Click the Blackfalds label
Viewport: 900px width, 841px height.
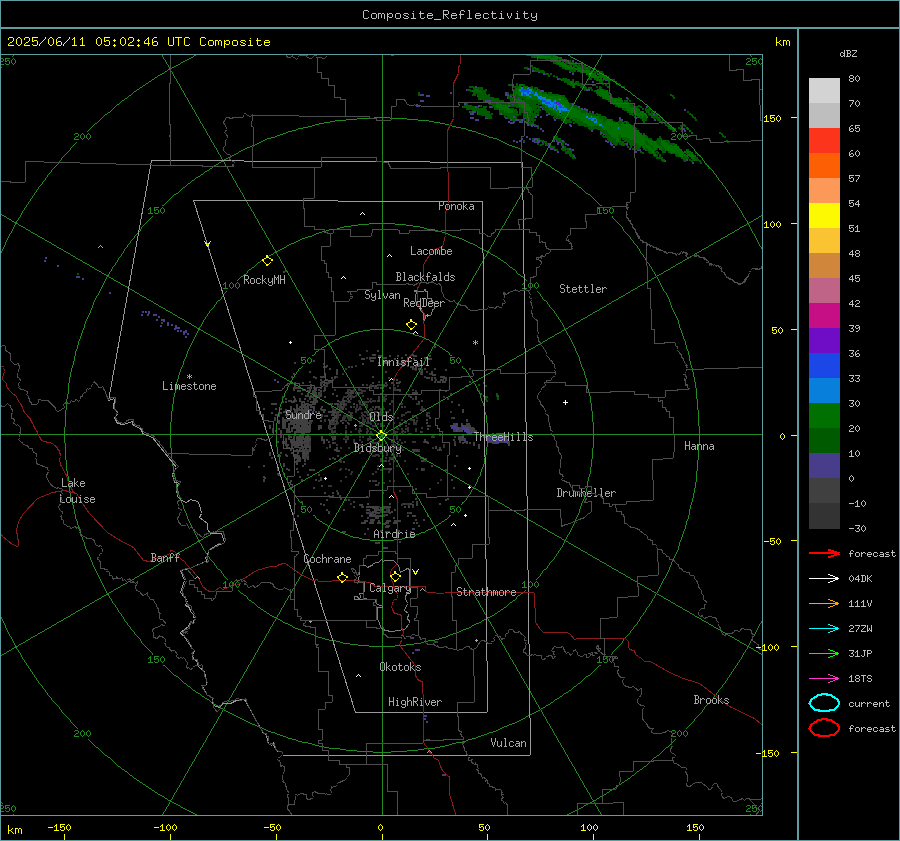point(425,277)
